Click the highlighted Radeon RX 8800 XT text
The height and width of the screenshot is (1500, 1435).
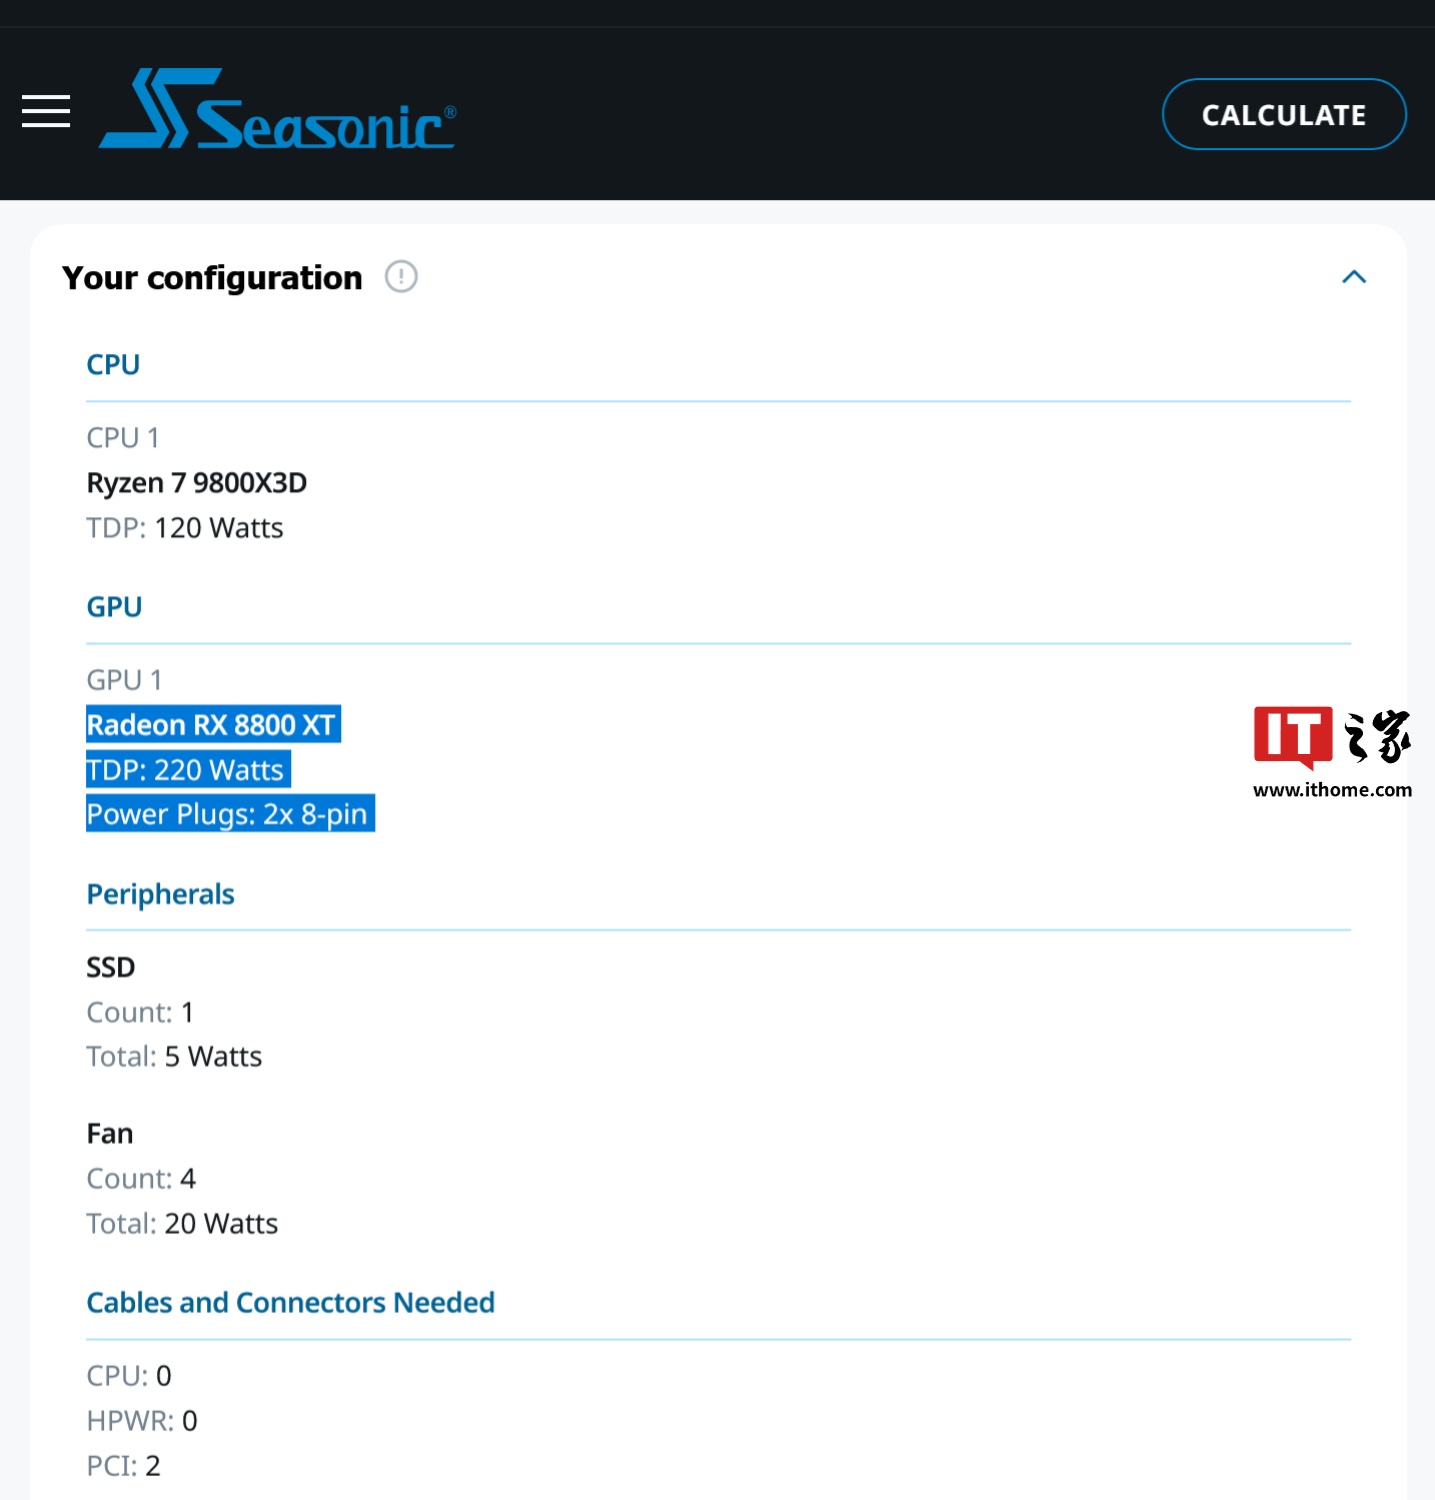point(212,725)
